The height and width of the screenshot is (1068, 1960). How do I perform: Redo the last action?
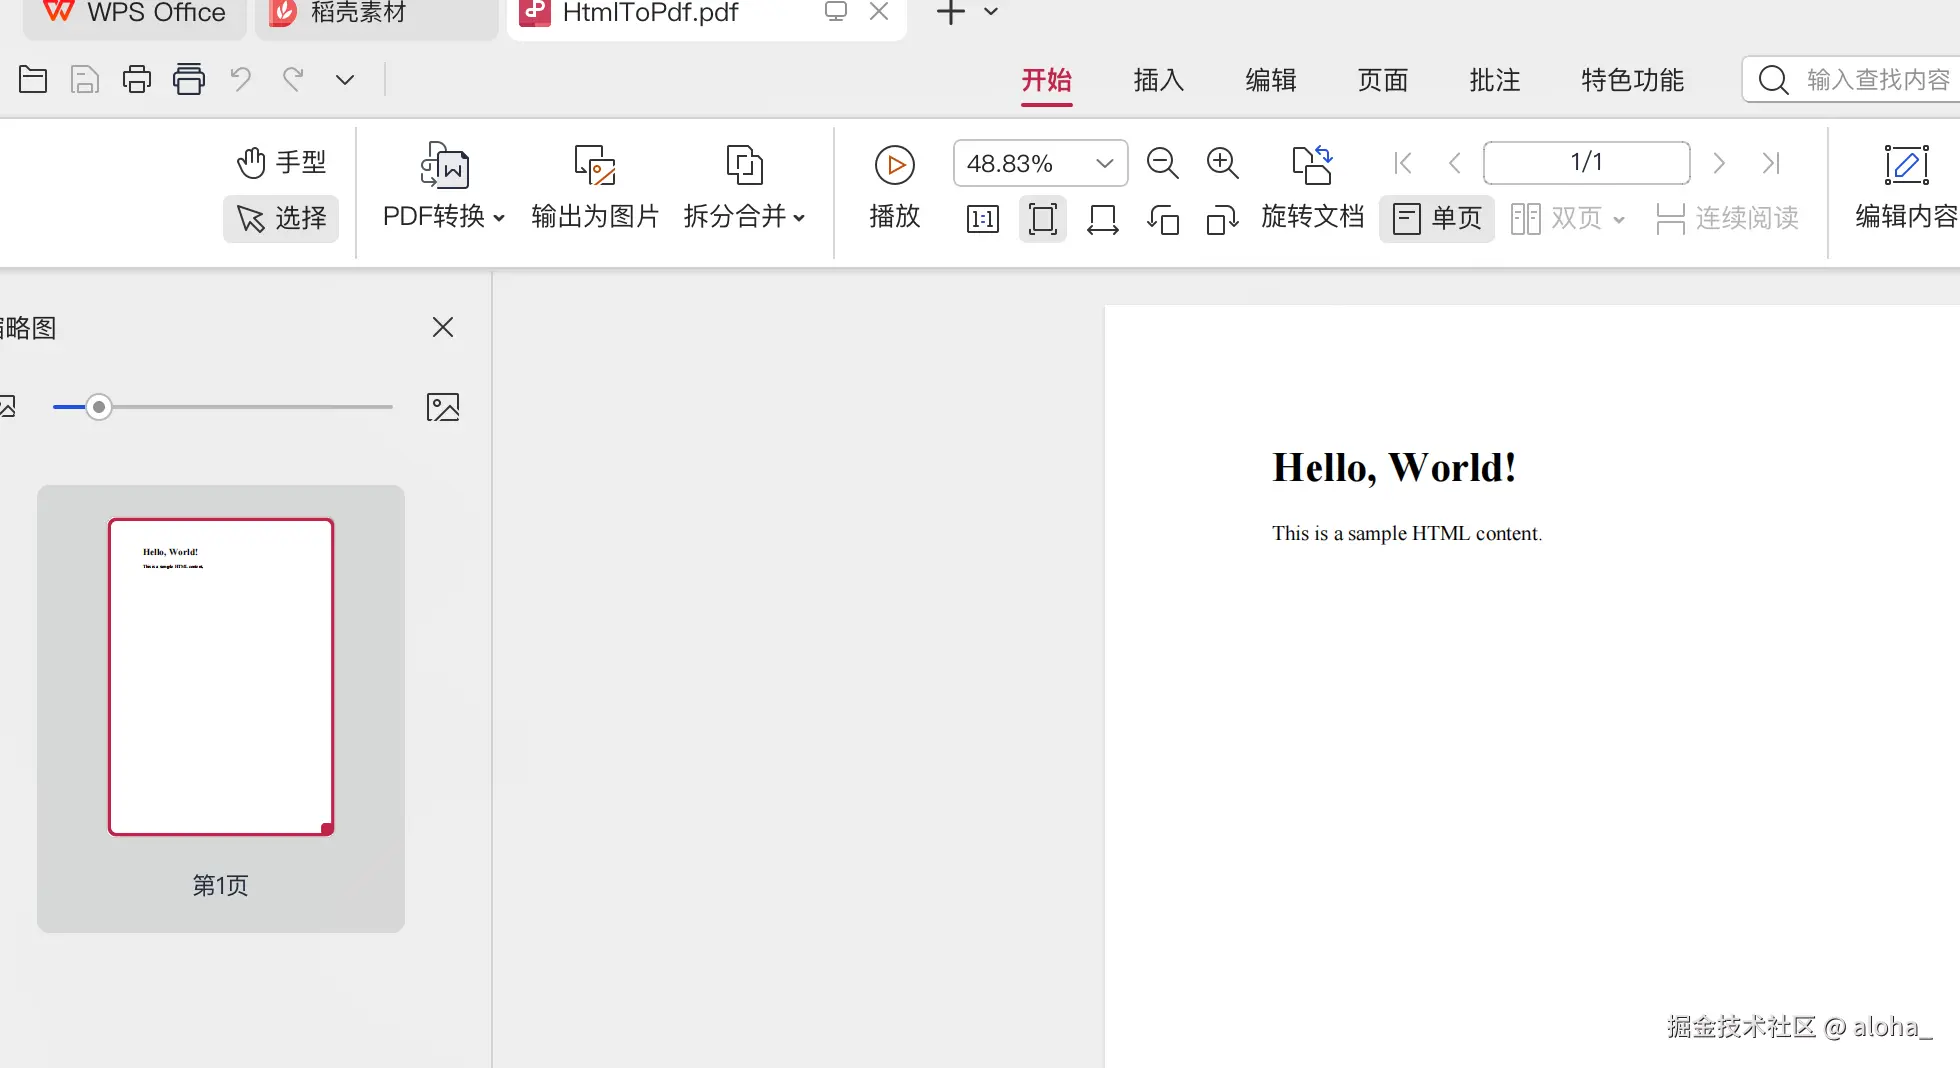pos(293,79)
